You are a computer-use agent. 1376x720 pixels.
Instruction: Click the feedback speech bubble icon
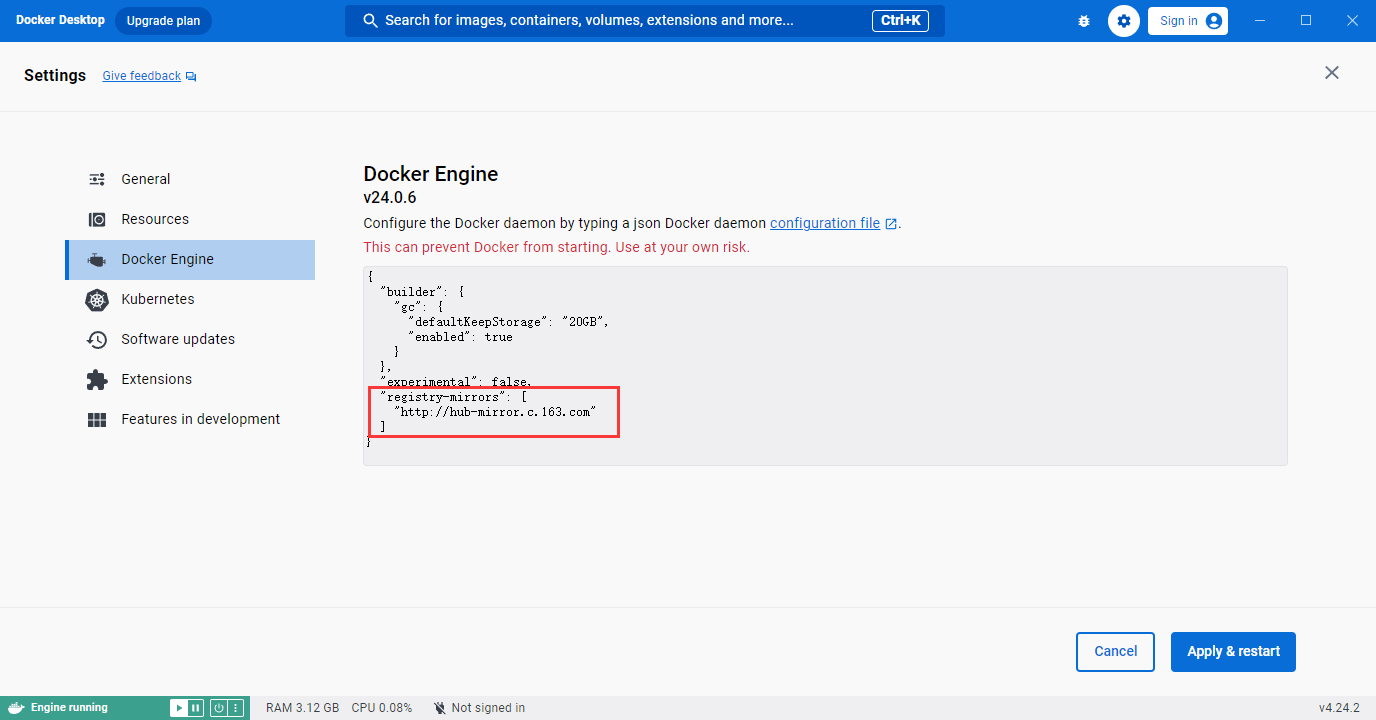191,76
